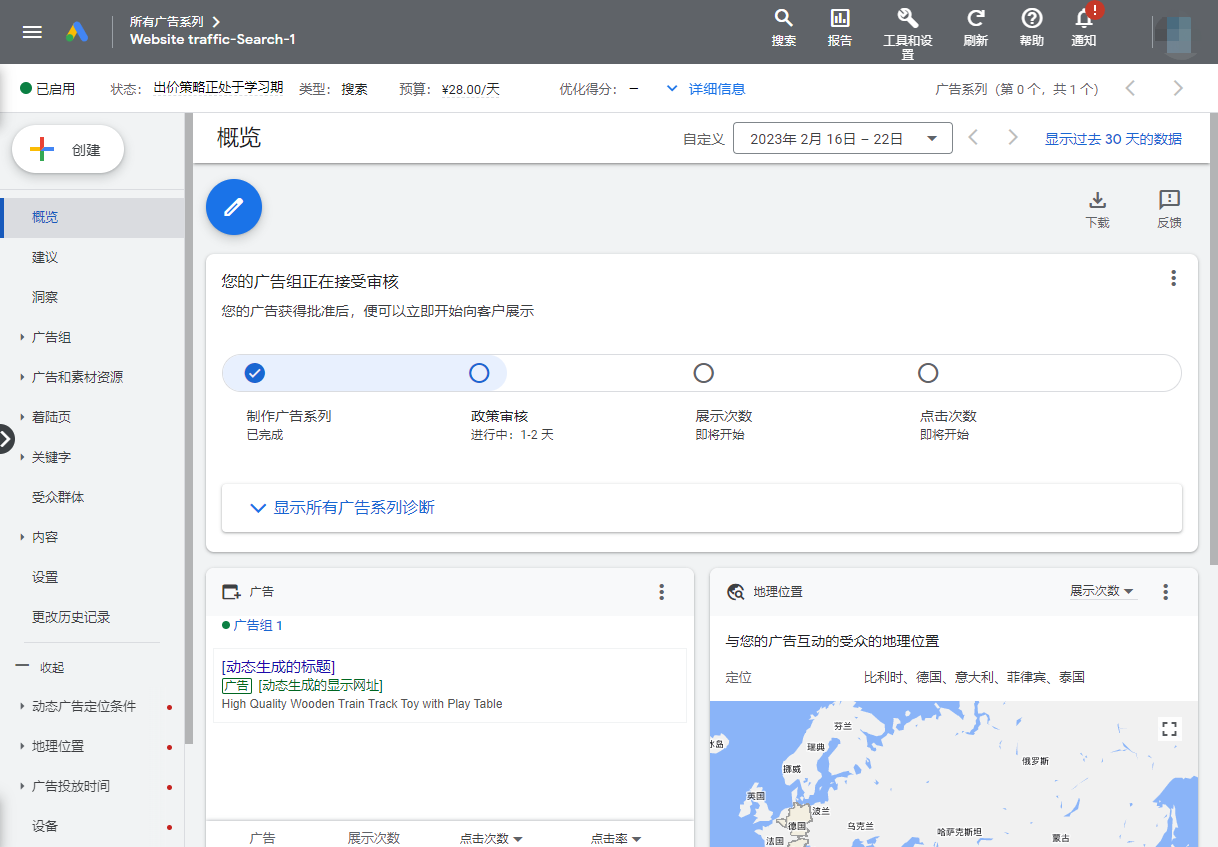Open notifications bell icon
The image size is (1218, 847).
coord(1083,19)
